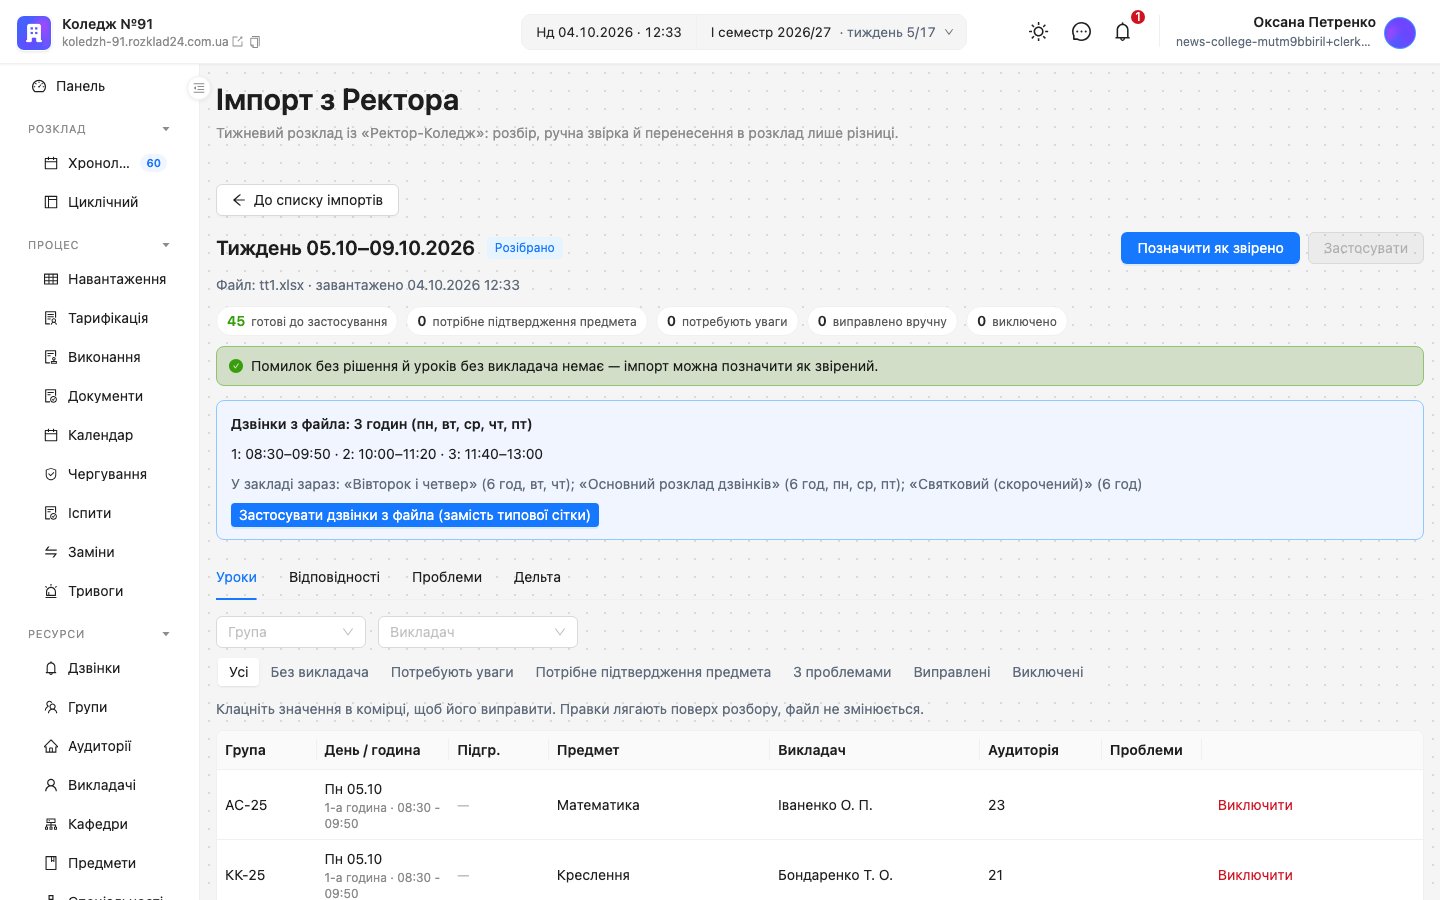This screenshot has width=1440, height=900.
Task: Filter lessons by Виправлені
Action: (952, 672)
